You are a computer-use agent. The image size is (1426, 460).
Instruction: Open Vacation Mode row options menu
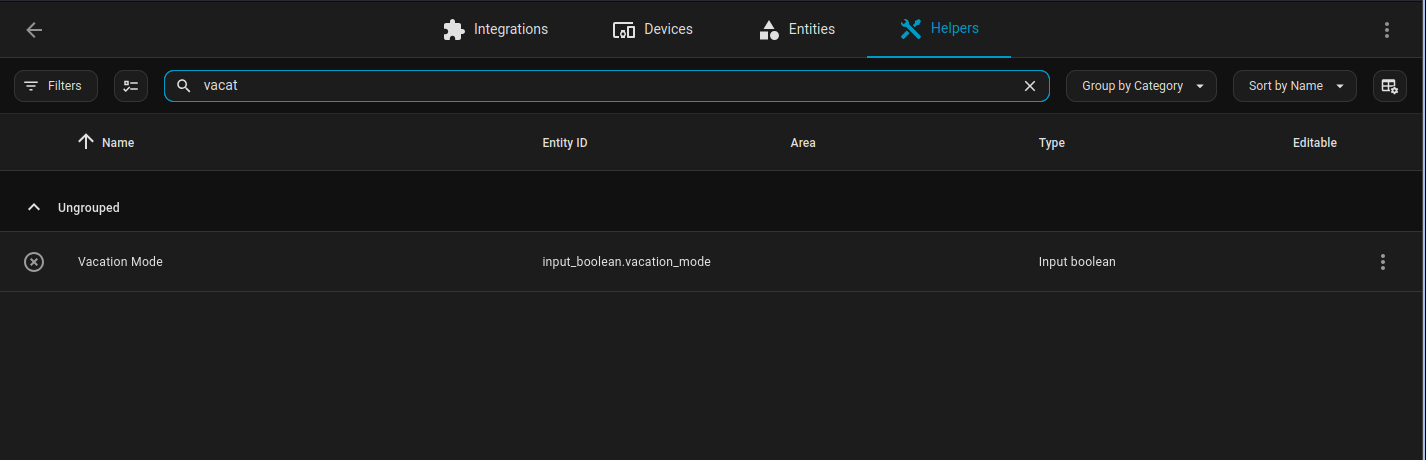(x=1383, y=262)
